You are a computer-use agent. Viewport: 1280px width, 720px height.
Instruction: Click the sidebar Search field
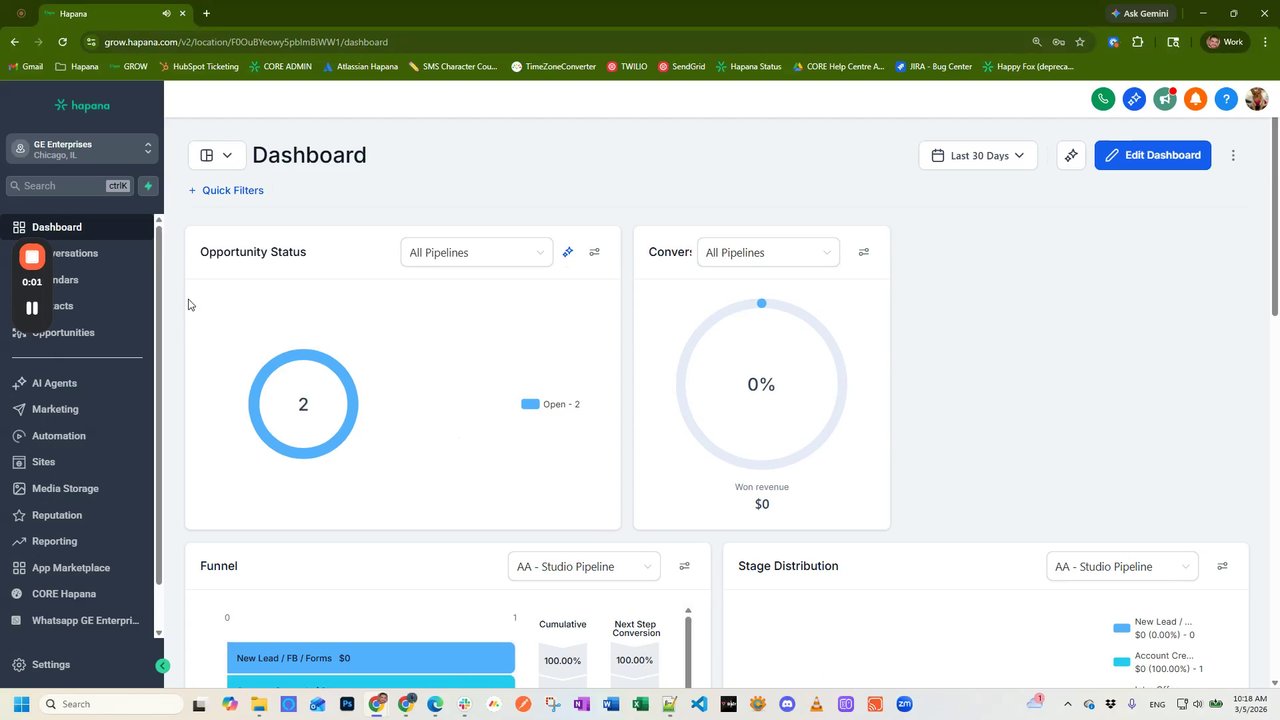tap(69, 186)
